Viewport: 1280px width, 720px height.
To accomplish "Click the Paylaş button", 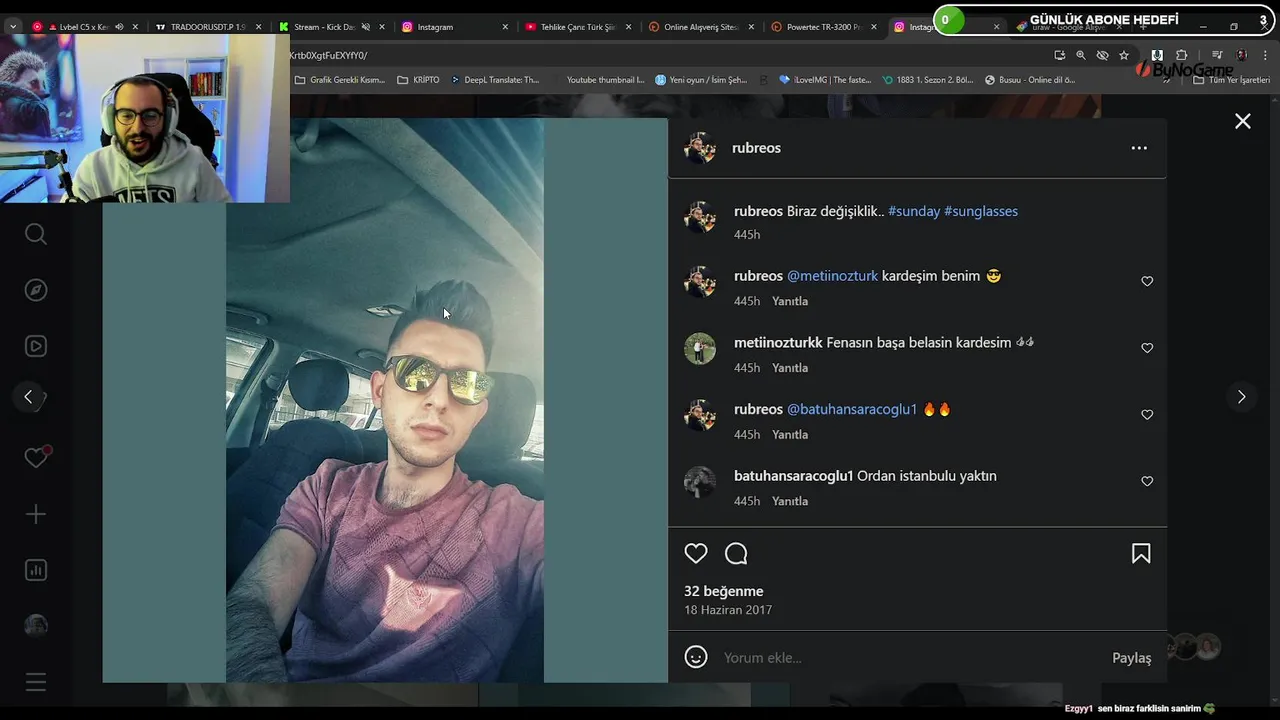I will coord(1132,658).
